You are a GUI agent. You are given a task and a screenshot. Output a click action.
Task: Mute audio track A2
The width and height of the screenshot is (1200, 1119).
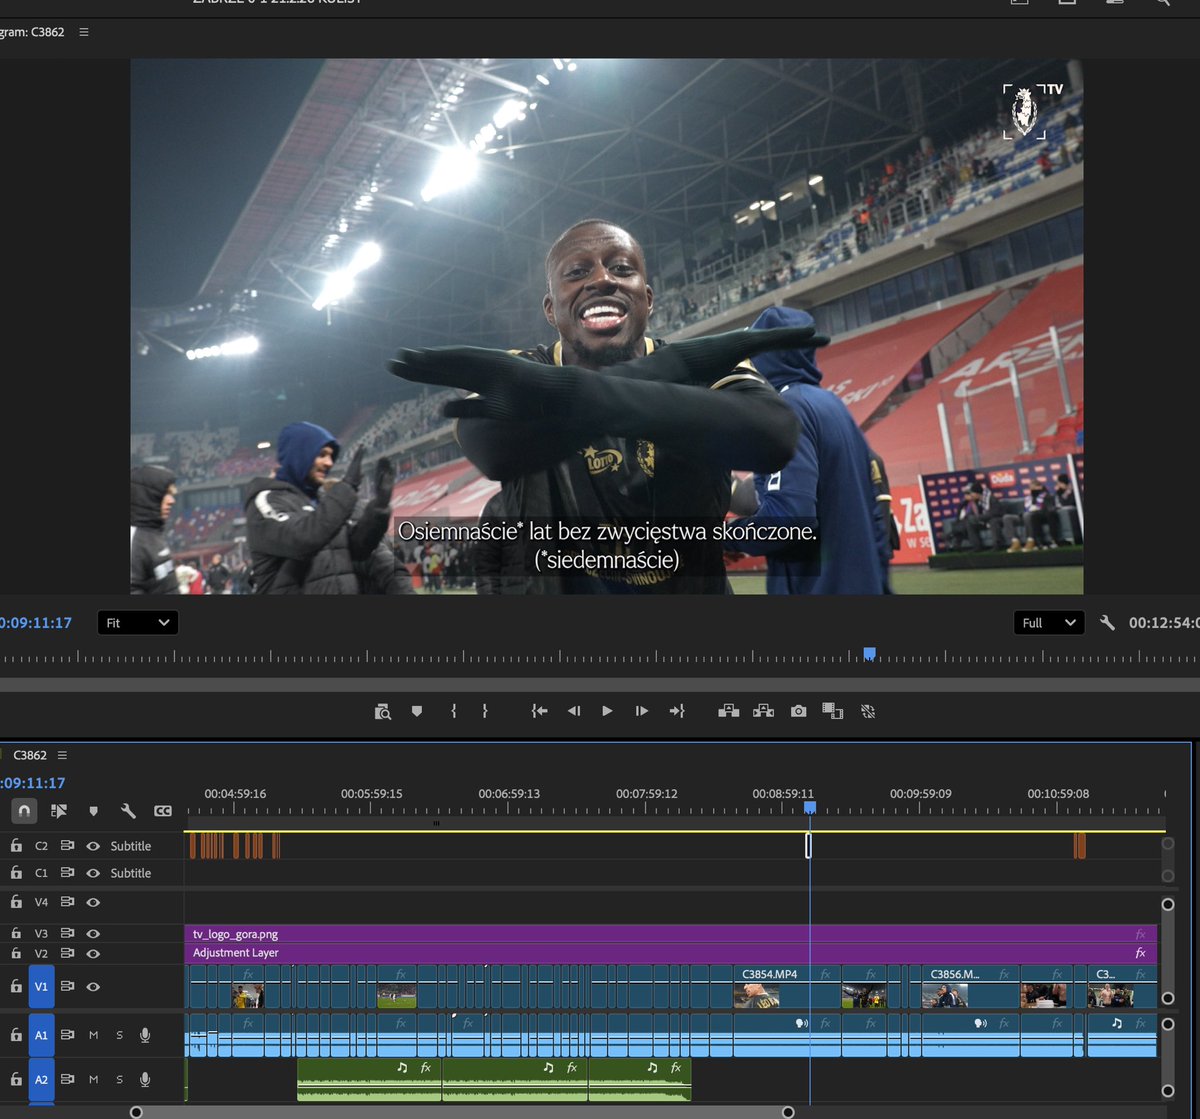94,1079
